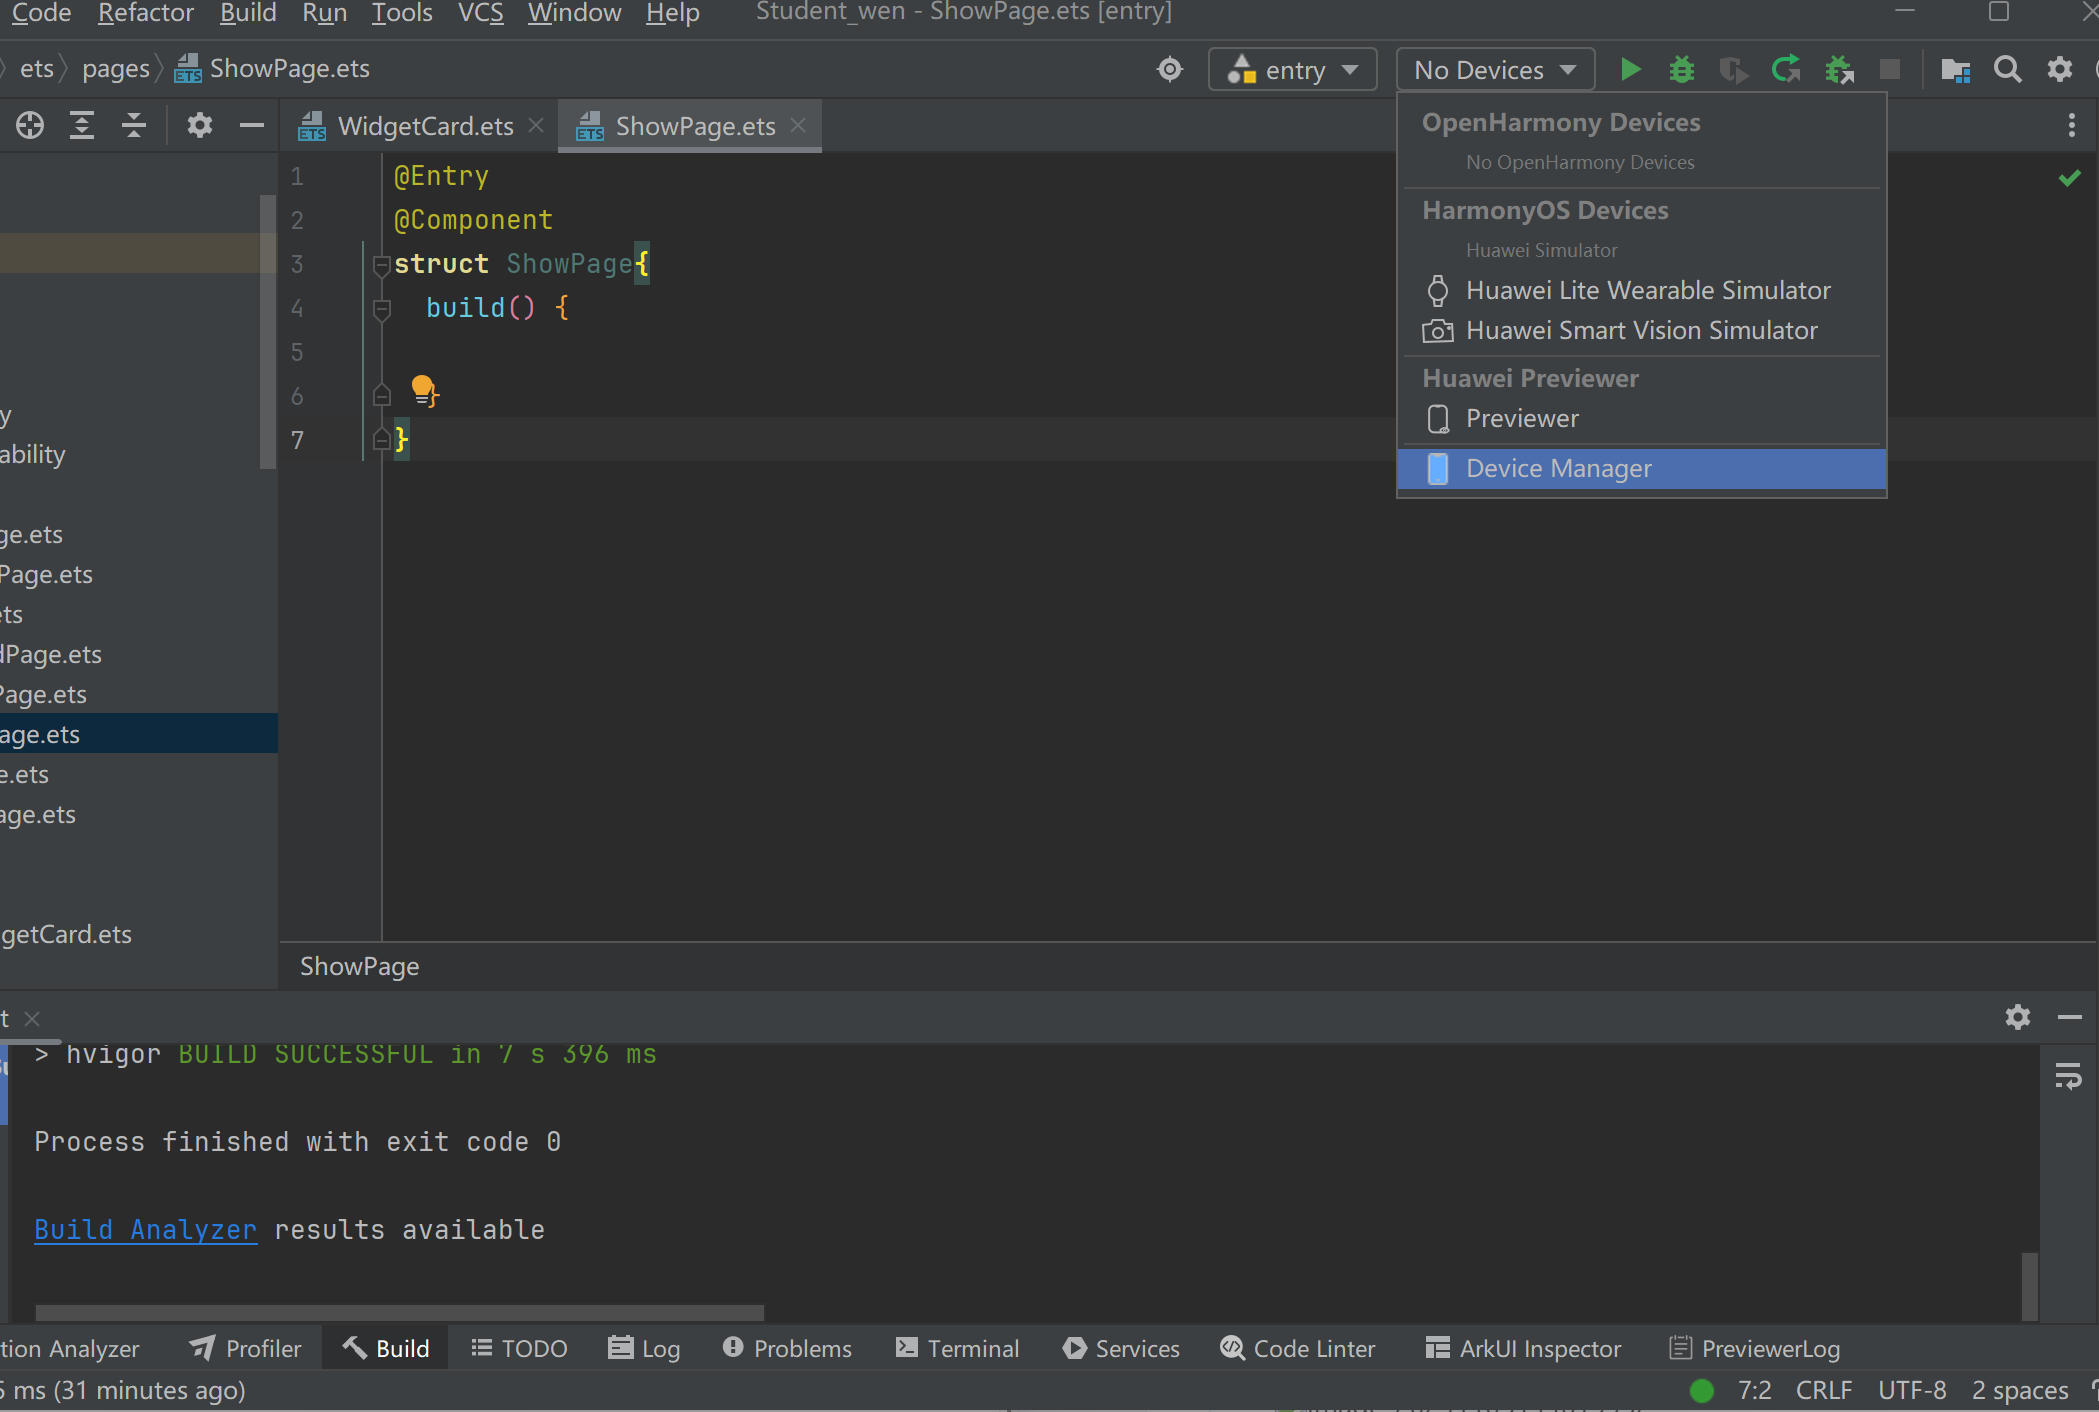Open the Build menu

point(248,13)
